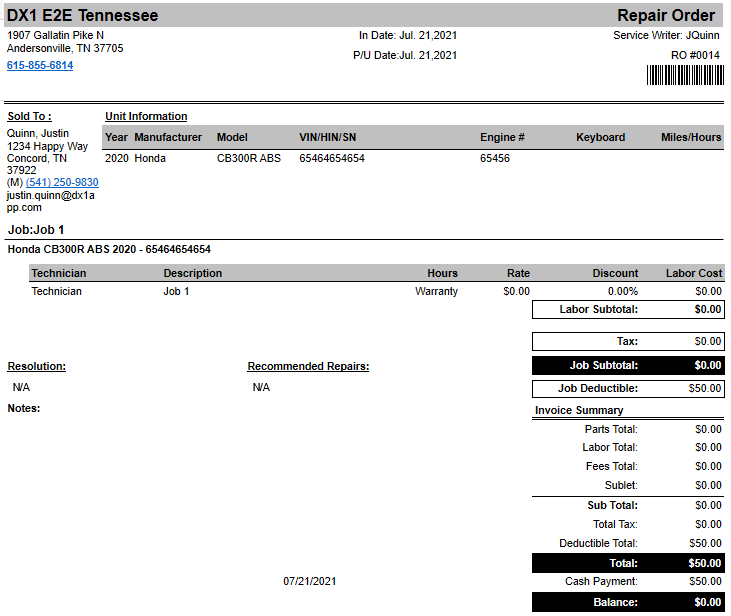Click 'RO #0014' order number
This screenshot has width=731, height=616.
(695, 55)
